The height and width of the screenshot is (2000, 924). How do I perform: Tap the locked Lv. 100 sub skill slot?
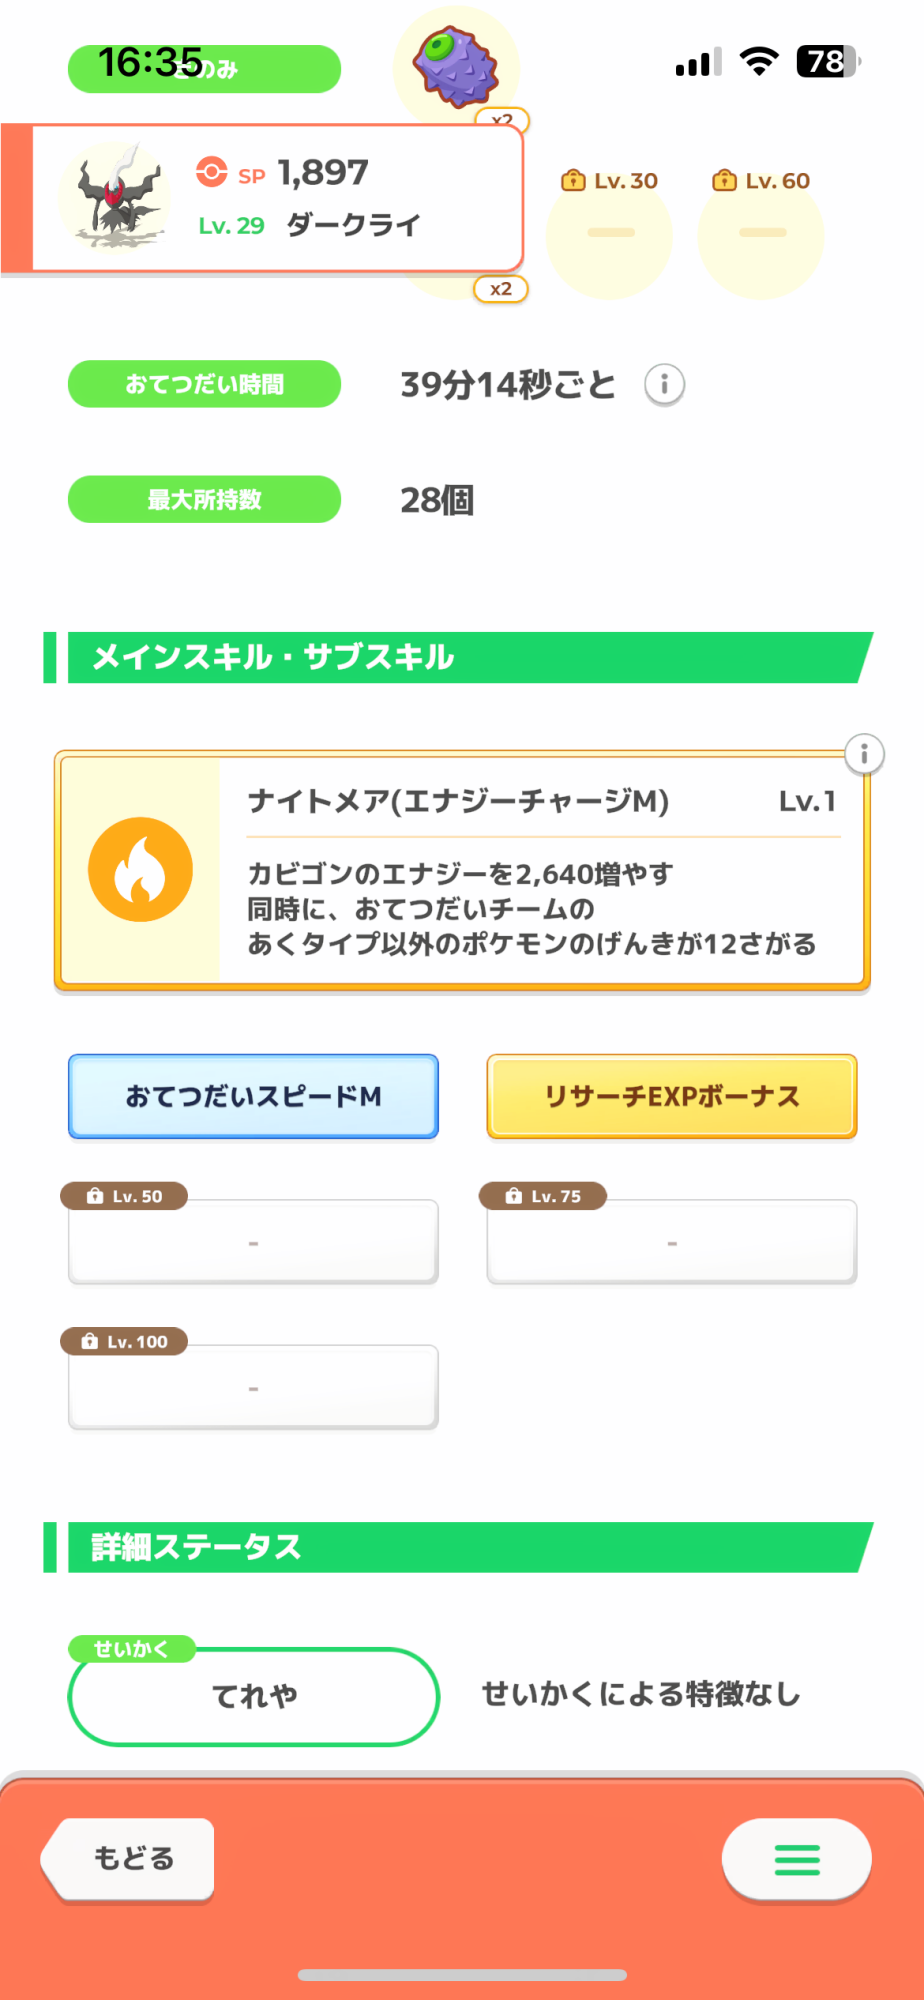(x=253, y=1387)
